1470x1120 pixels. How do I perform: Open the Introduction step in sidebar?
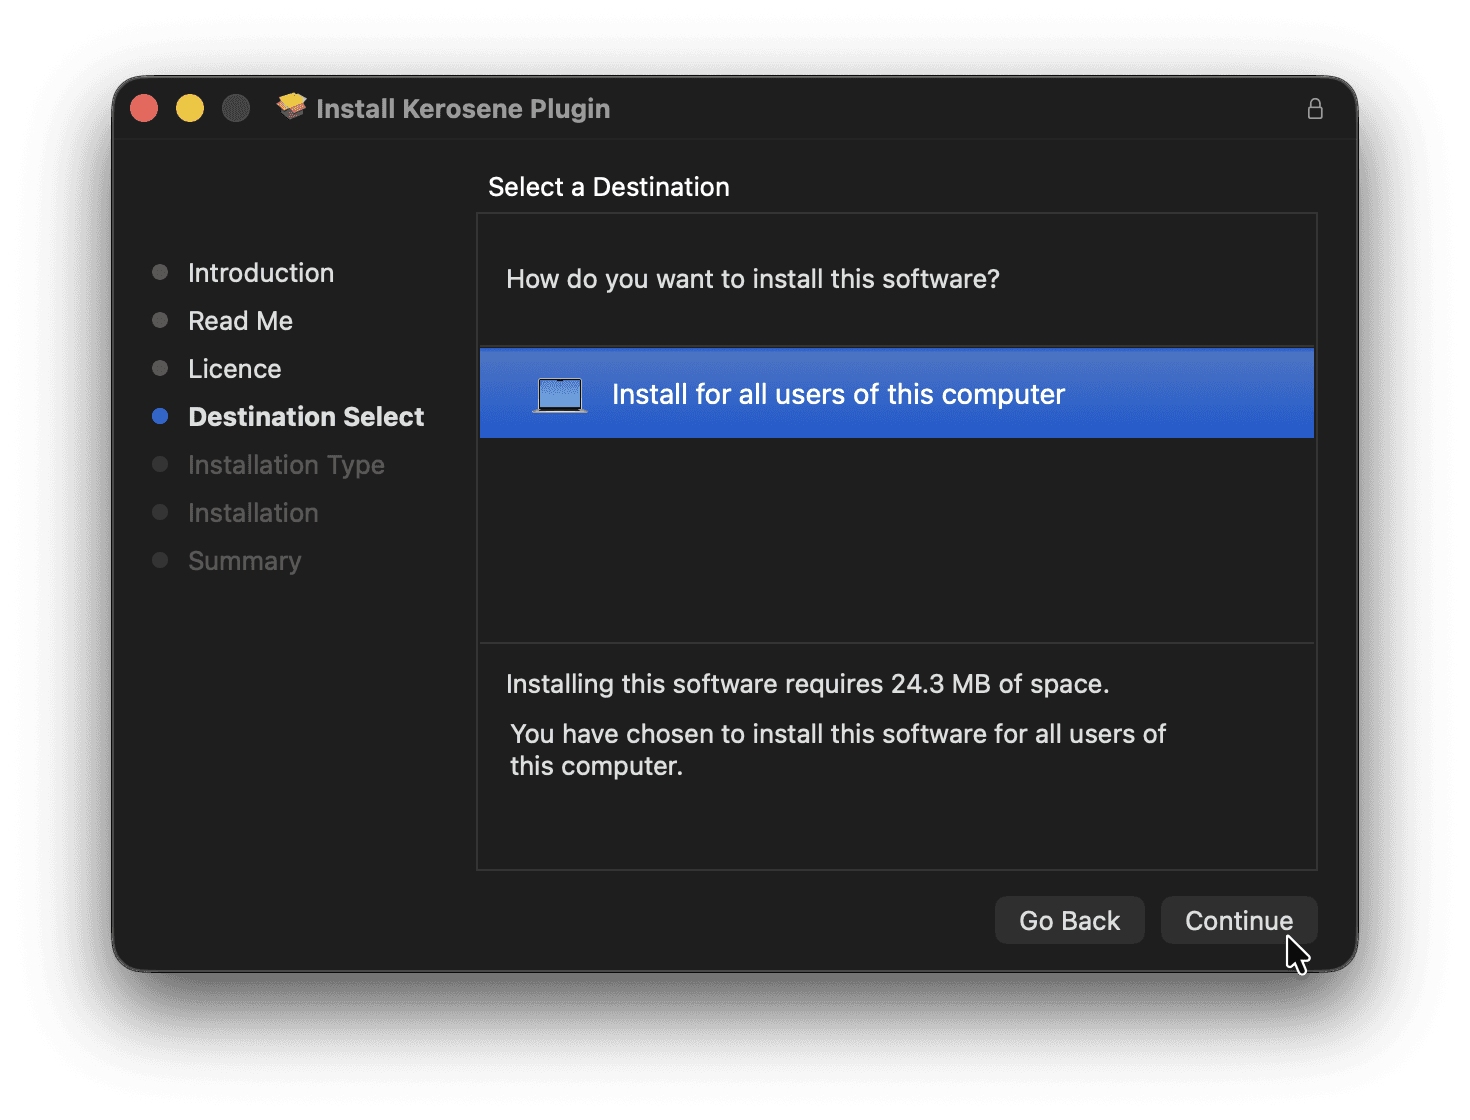tap(261, 273)
